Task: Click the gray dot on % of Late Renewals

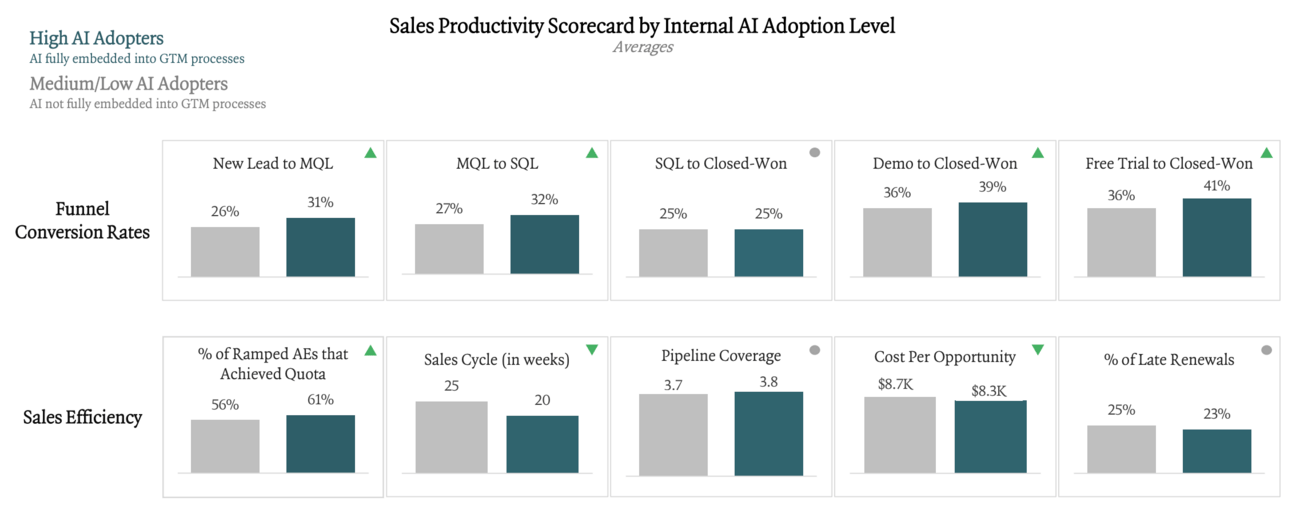Action: pos(1266,350)
